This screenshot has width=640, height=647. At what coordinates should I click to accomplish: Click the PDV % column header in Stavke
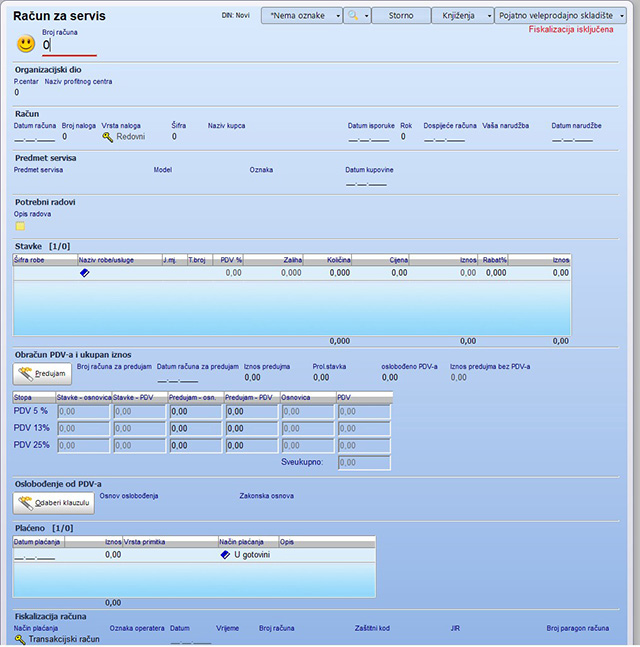228,260
